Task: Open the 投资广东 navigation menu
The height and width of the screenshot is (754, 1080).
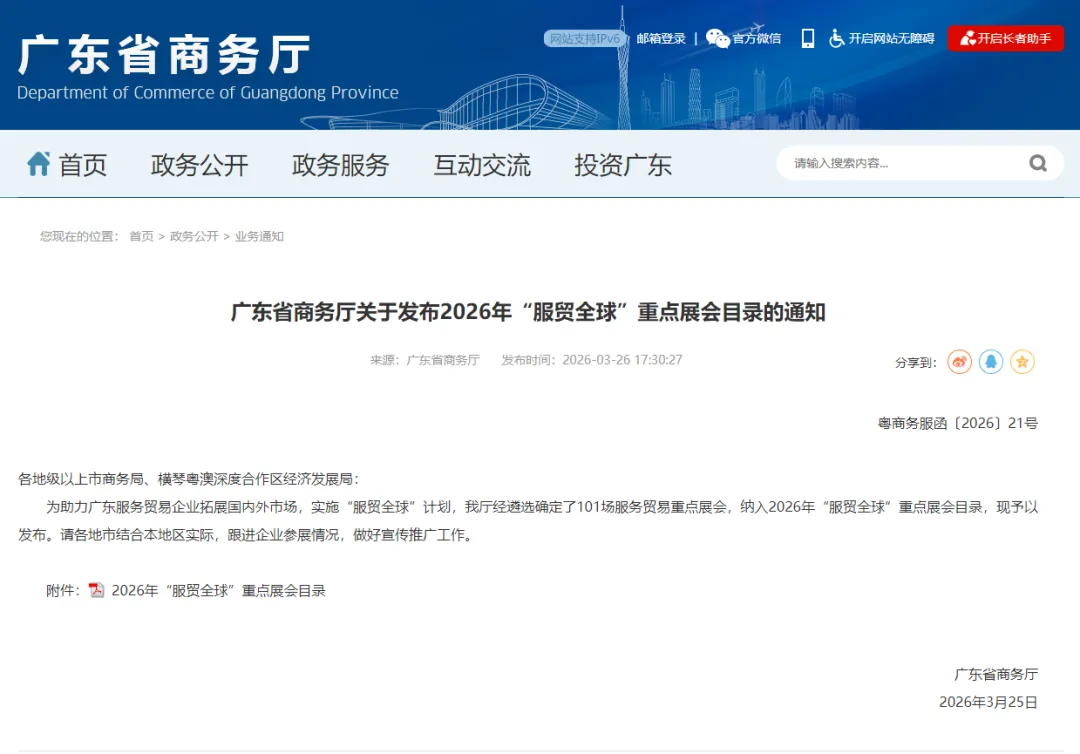Action: coord(623,165)
